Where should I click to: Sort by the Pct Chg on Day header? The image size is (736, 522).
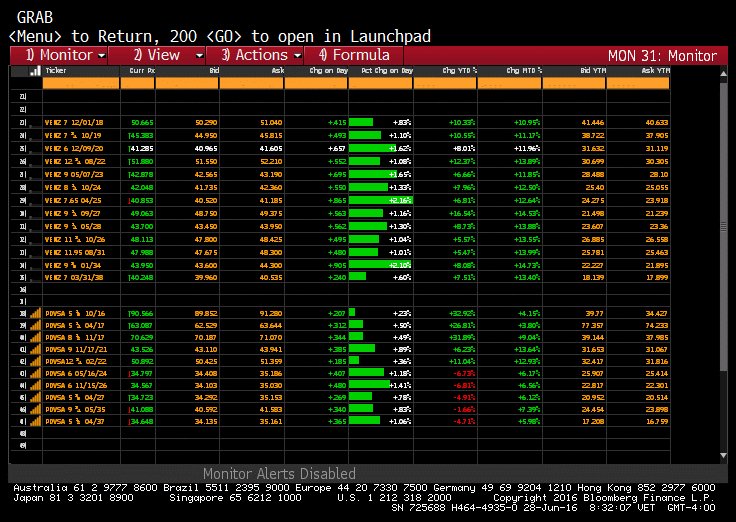point(387,70)
